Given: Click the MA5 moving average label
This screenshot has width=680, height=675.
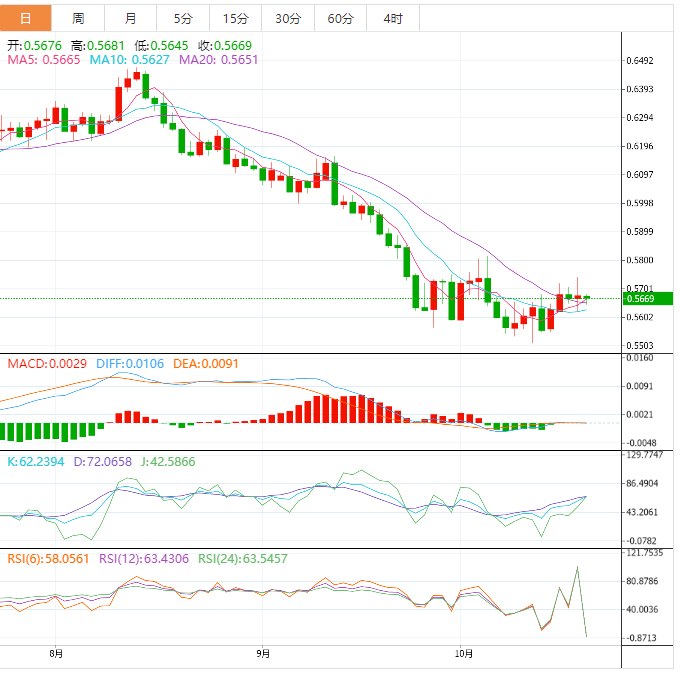Looking at the screenshot, I should pyautogui.click(x=44, y=60).
